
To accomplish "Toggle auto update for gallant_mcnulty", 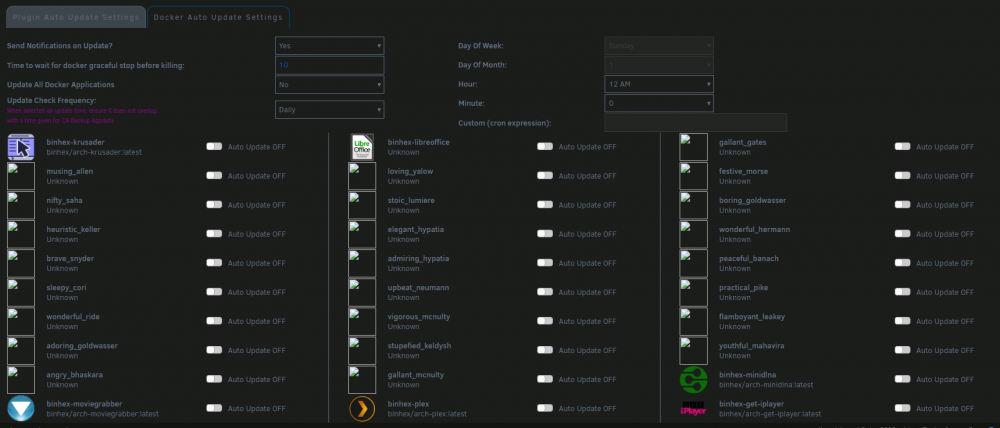I will [x=545, y=379].
